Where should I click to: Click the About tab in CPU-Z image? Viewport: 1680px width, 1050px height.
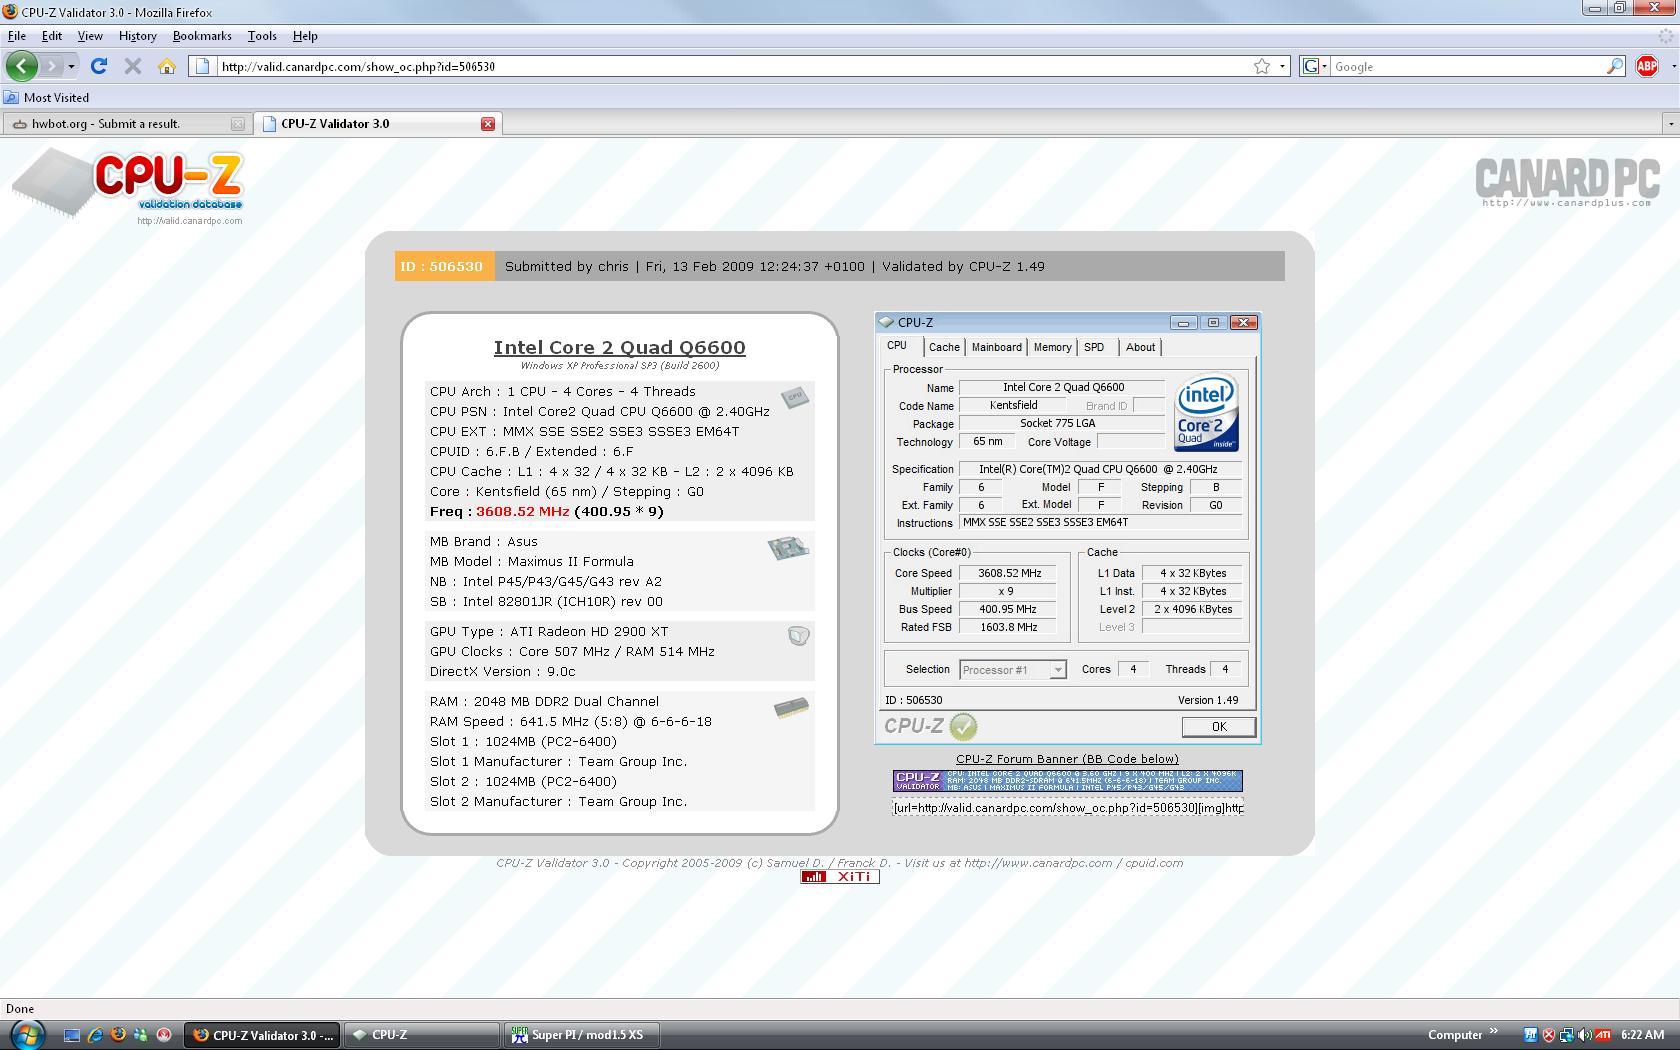(1140, 347)
